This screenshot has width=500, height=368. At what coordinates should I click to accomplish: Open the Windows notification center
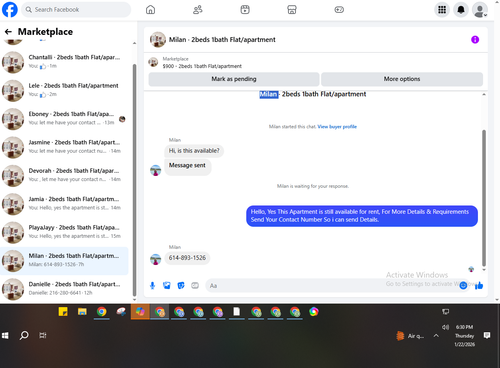pos(487,335)
